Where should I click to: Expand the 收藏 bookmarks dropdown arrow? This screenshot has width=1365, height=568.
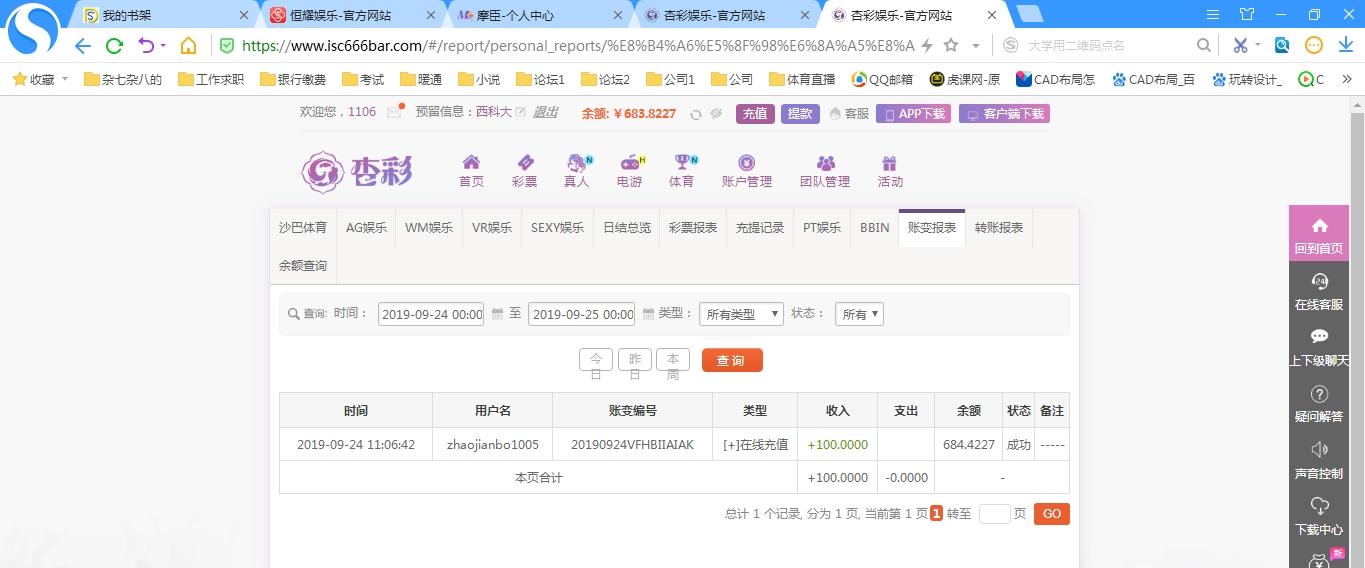pyautogui.click(x=65, y=79)
